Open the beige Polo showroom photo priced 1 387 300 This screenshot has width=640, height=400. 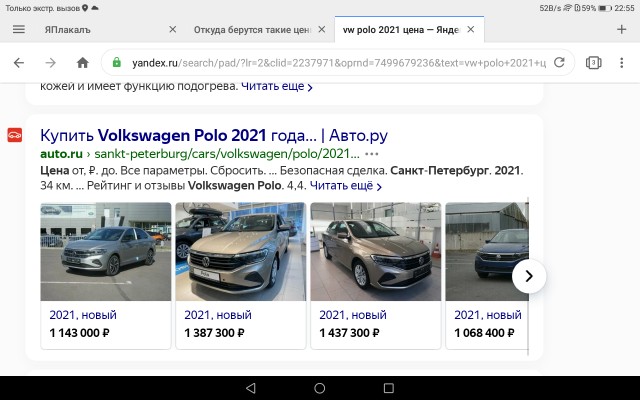coord(241,251)
